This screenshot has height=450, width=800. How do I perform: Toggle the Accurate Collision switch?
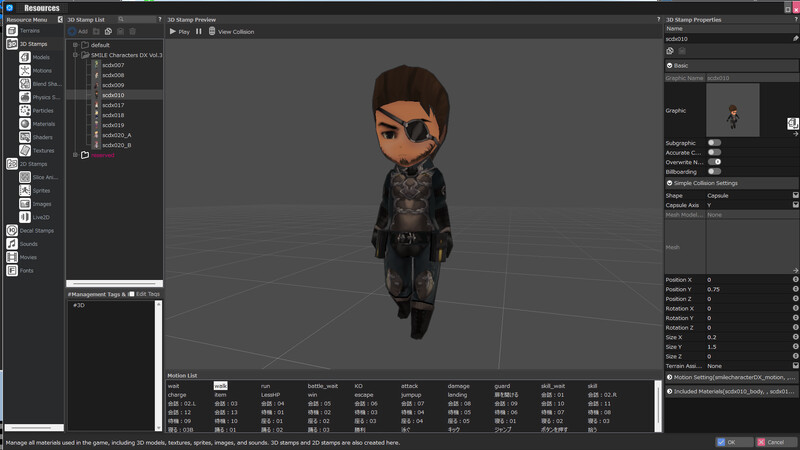[714, 152]
